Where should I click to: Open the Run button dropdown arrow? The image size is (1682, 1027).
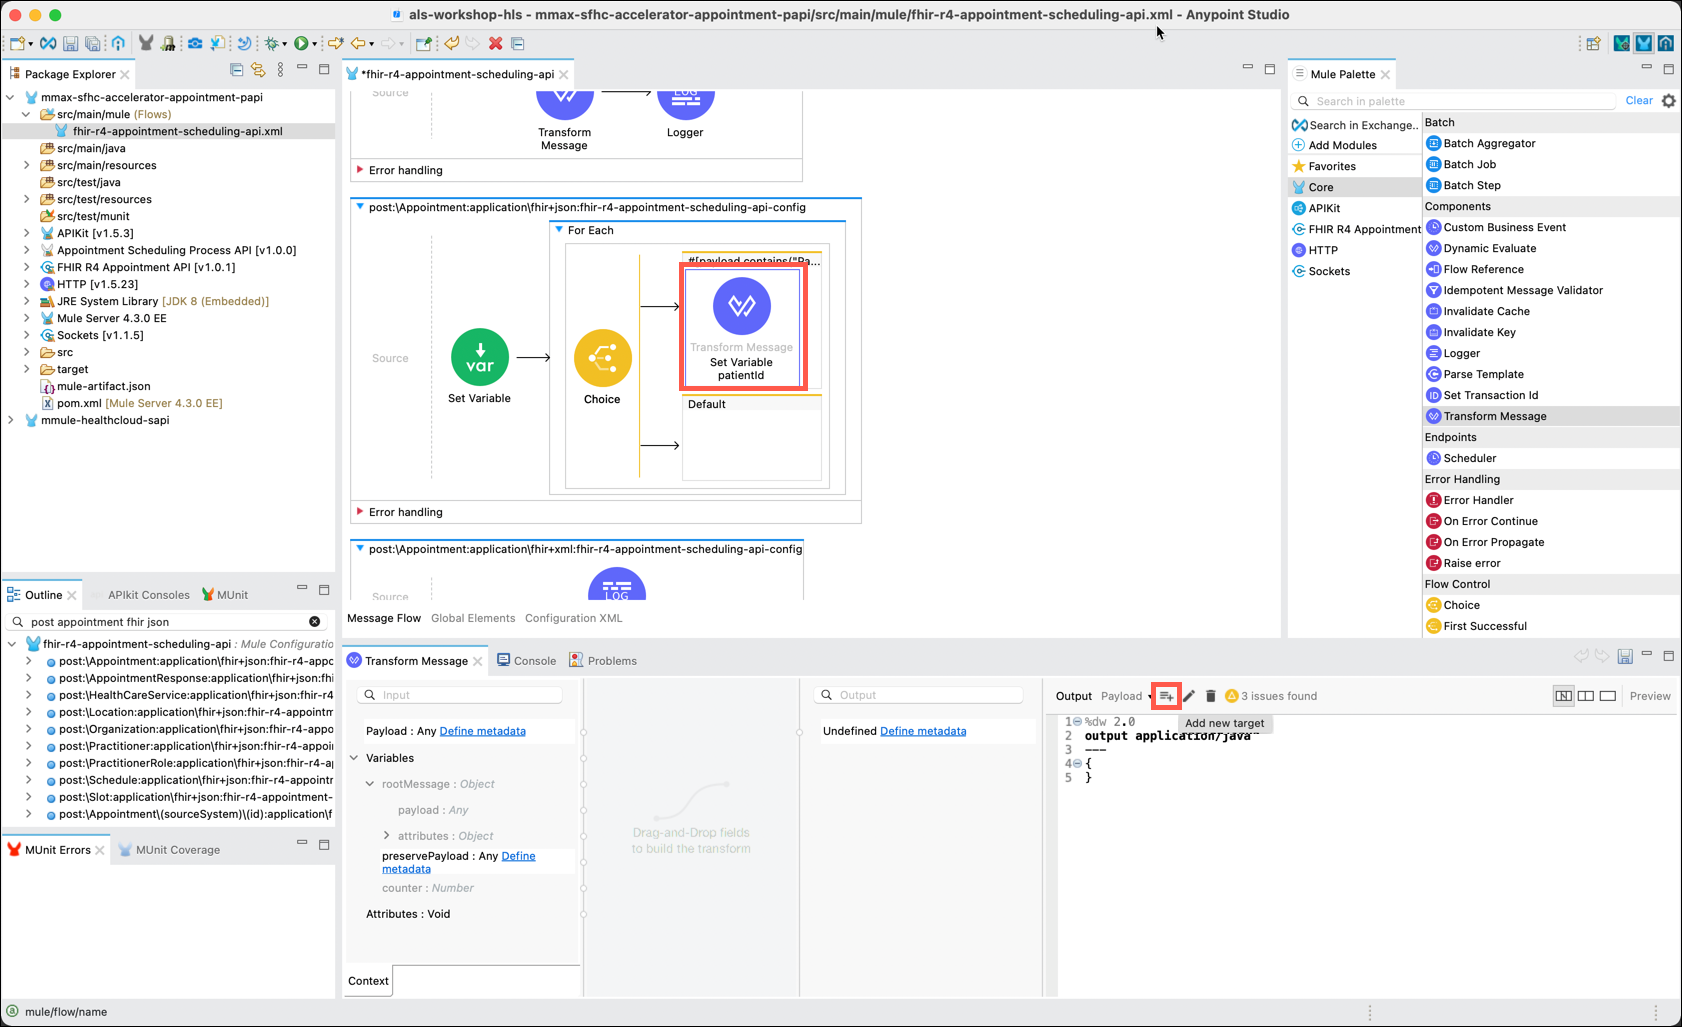click(x=314, y=44)
